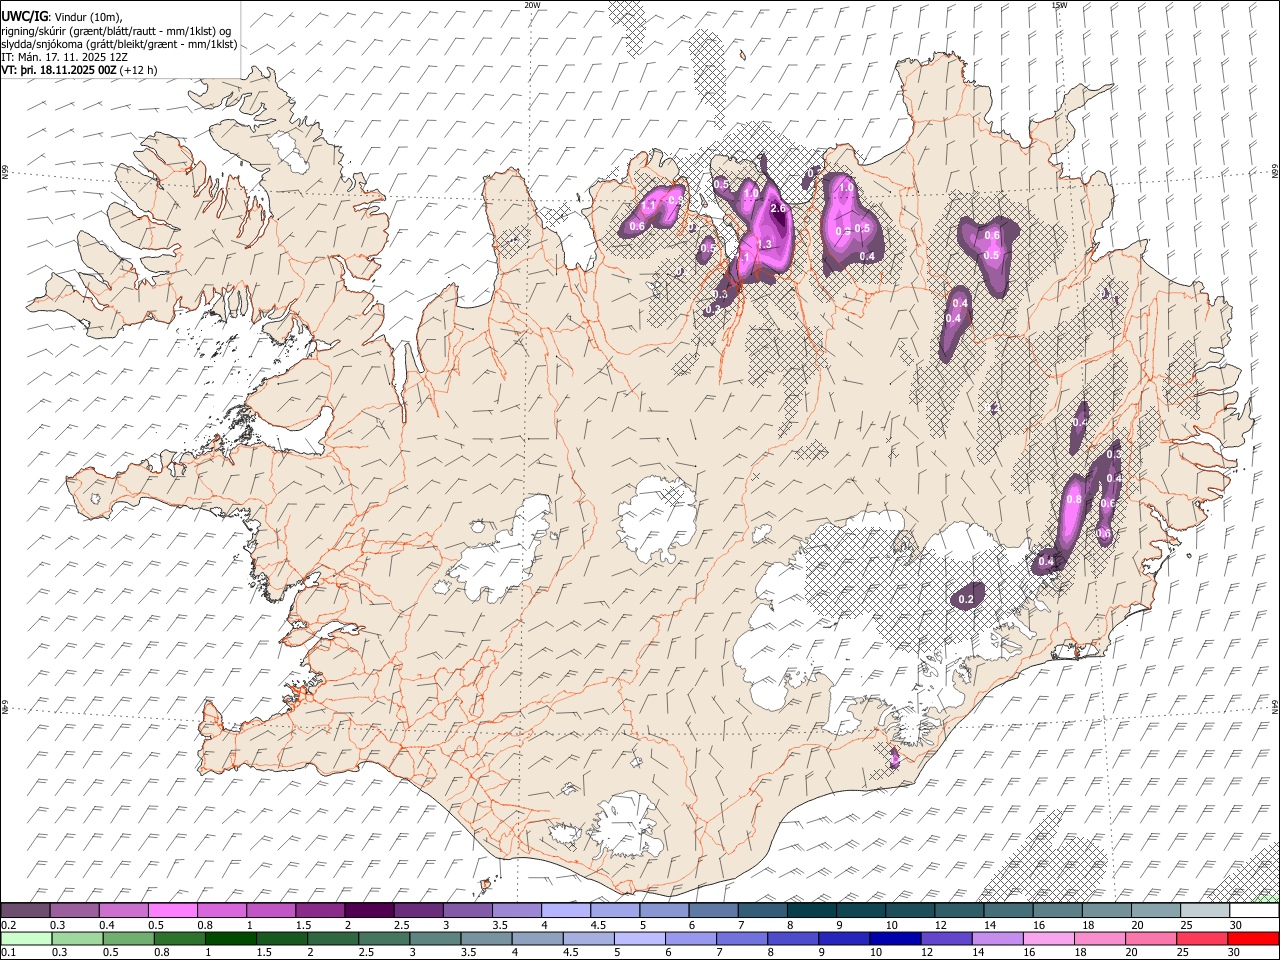Pick the upper scale 6–7 slate blue swatch
Viewport: 1280px width, 960px height.
713,911
